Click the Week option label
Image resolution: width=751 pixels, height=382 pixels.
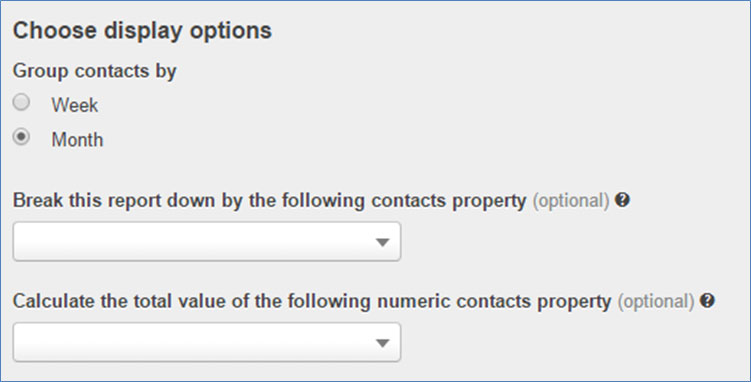[75, 105]
